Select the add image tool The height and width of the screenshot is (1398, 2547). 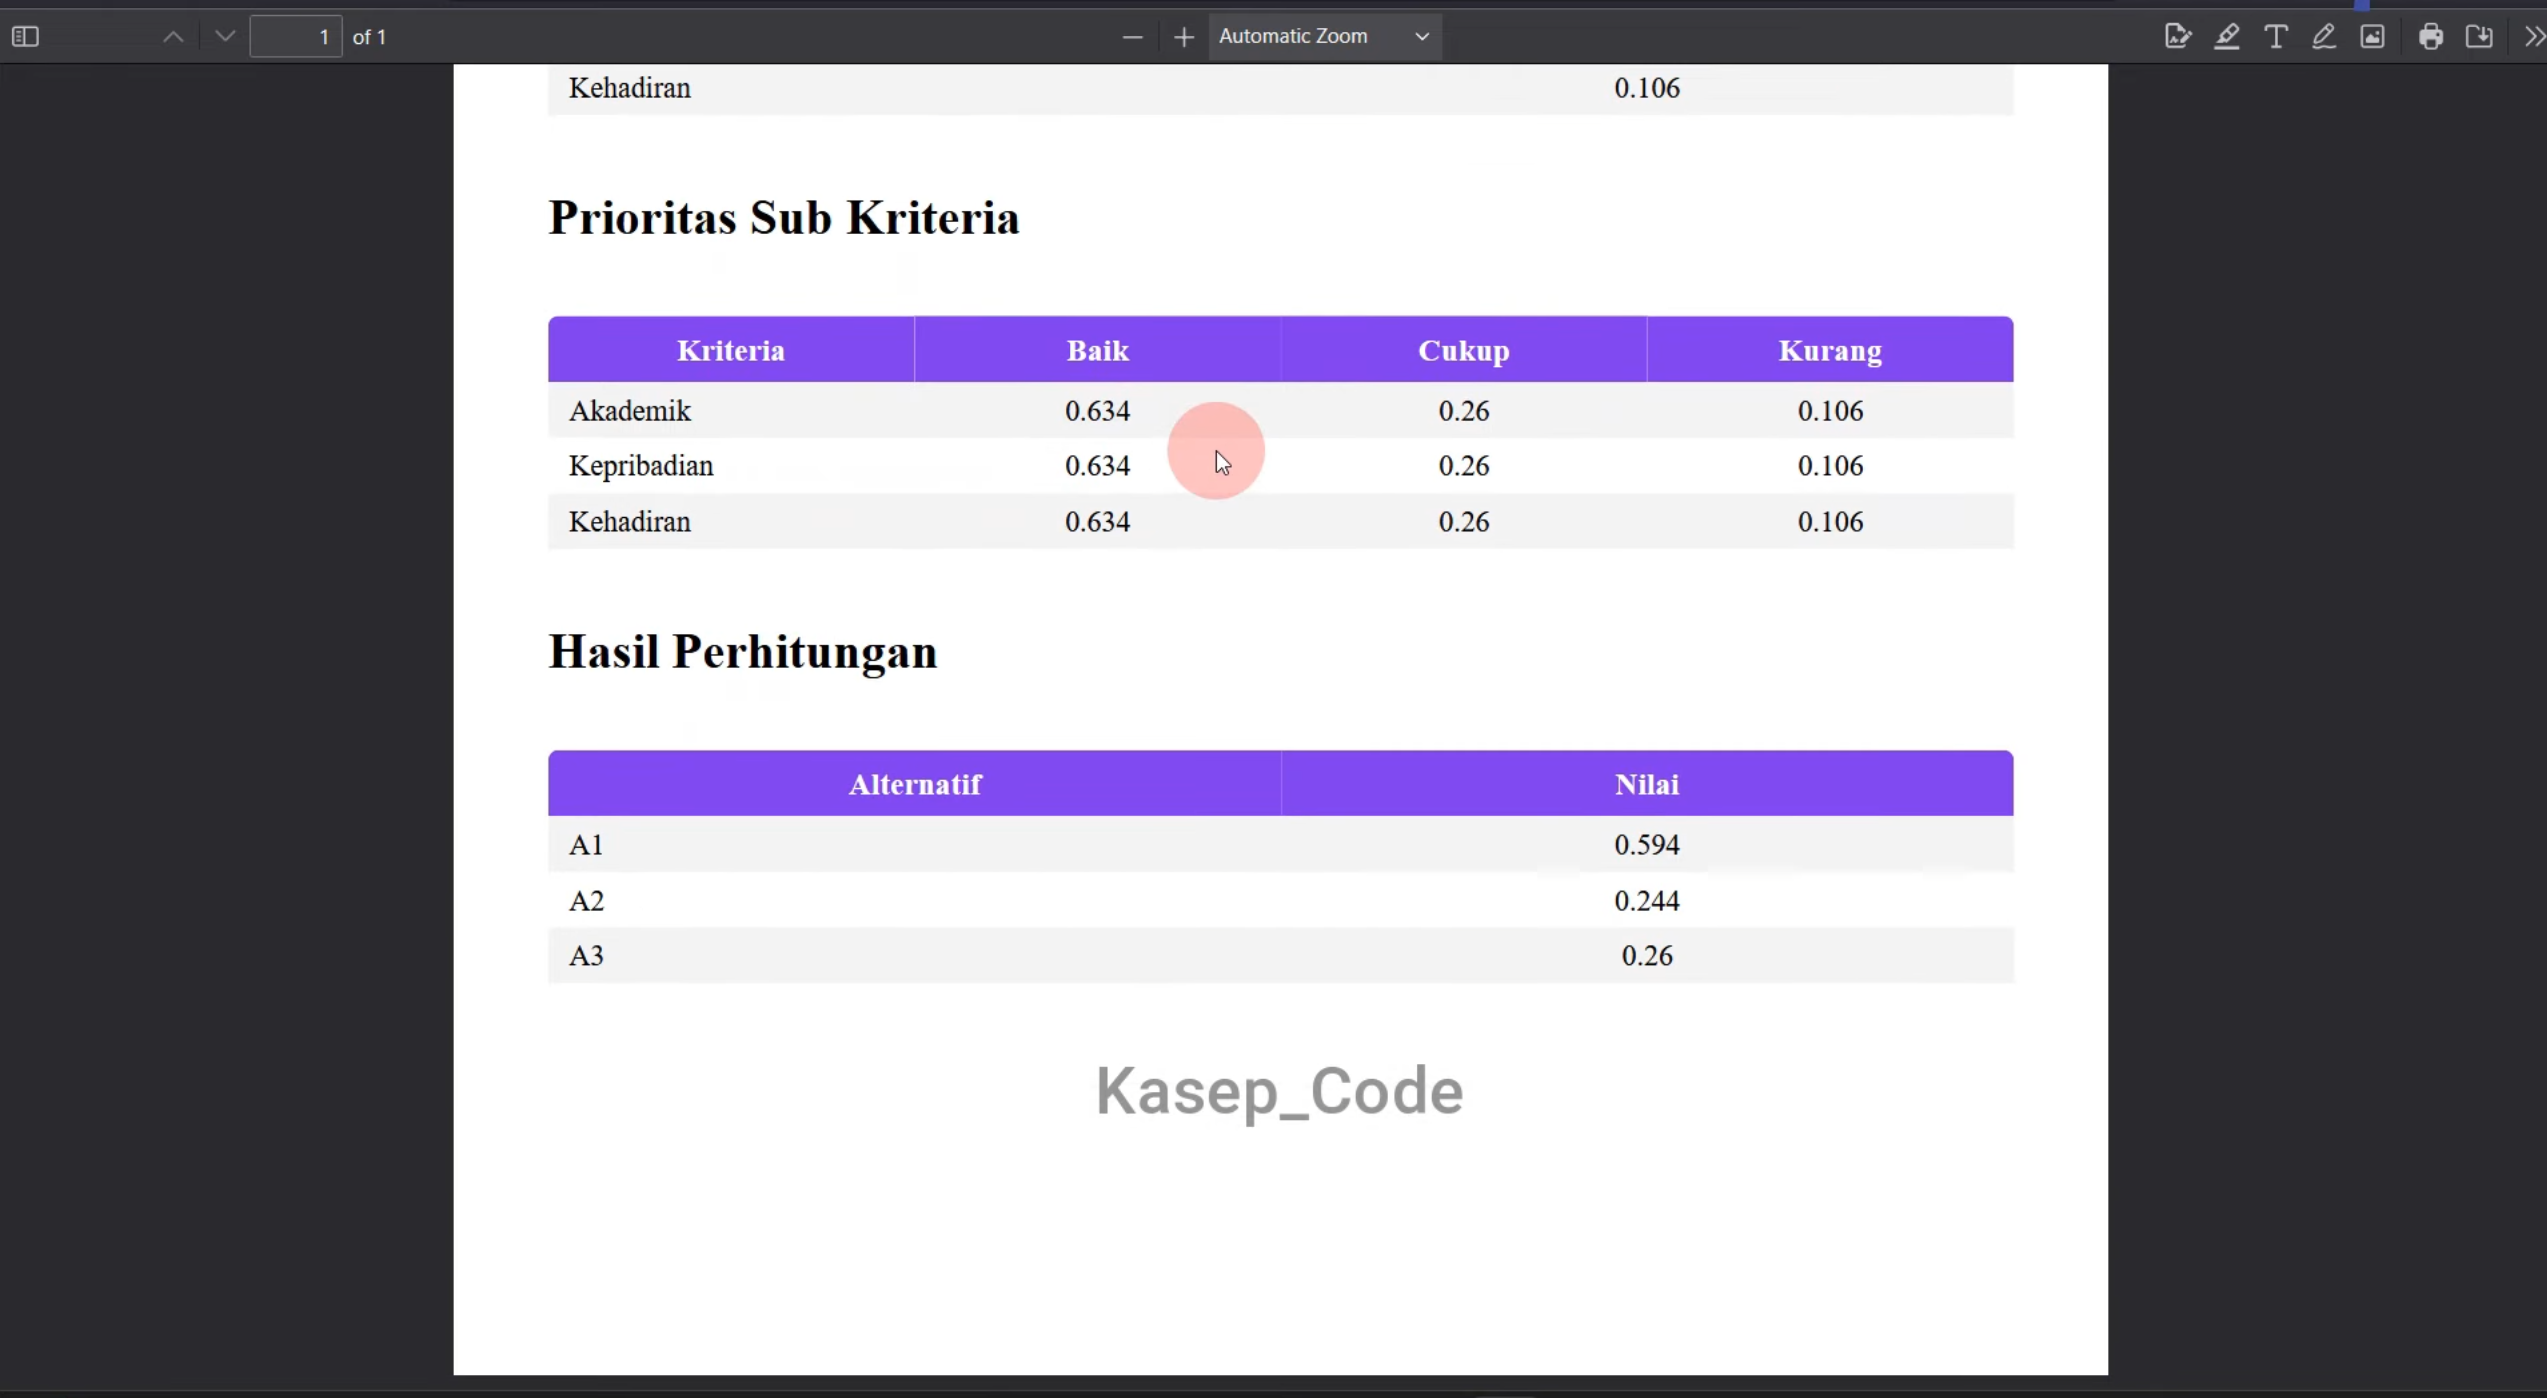(x=2373, y=37)
